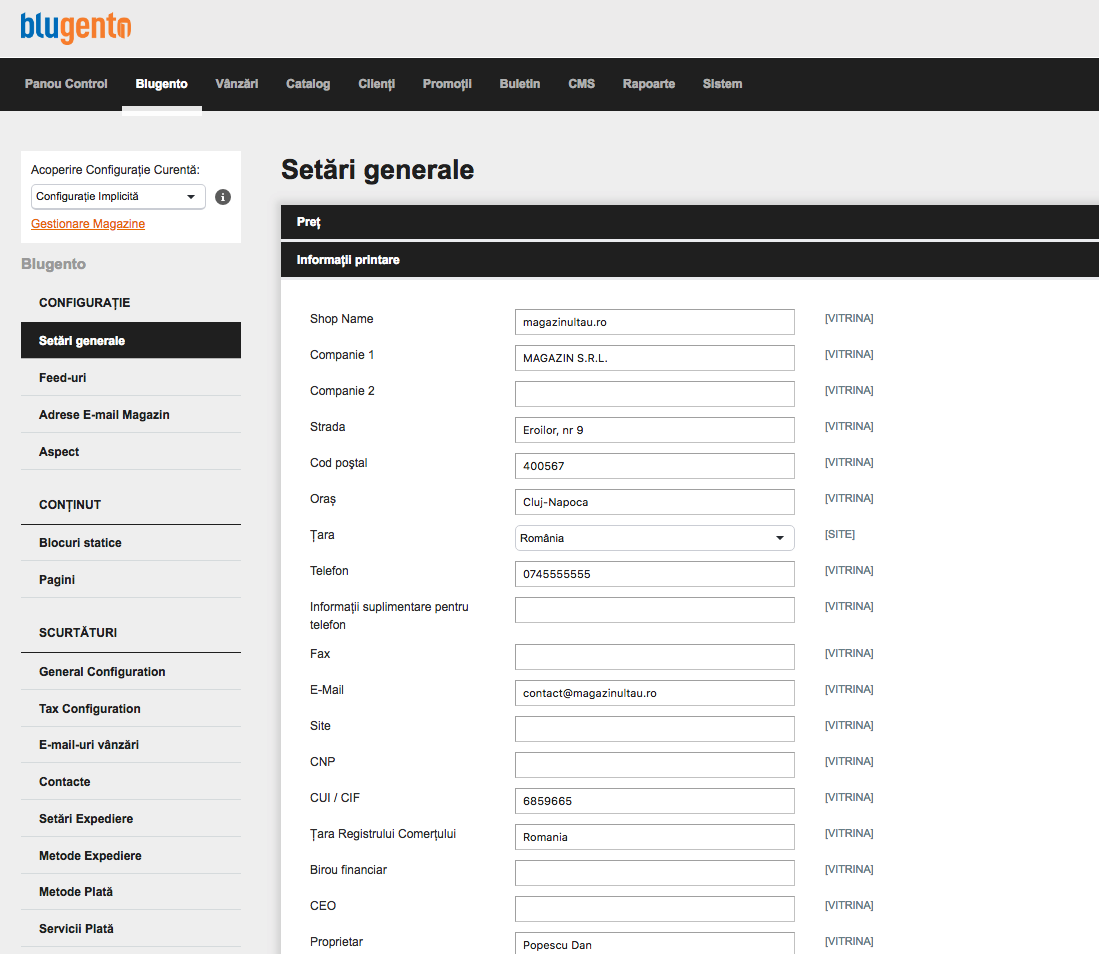Image resolution: width=1099 pixels, height=954 pixels.
Task: Click the Shop Name input field
Action: pyautogui.click(x=654, y=322)
